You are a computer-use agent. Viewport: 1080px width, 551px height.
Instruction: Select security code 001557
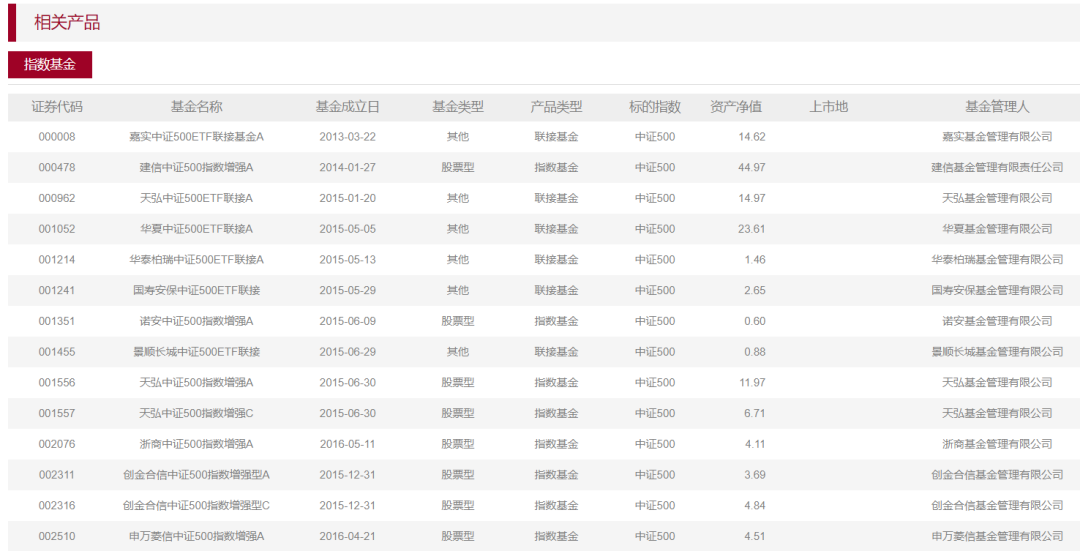pyautogui.click(x=57, y=413)
